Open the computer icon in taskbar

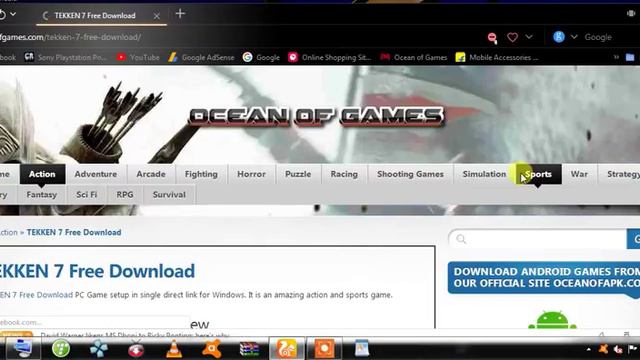pos(23,349)
